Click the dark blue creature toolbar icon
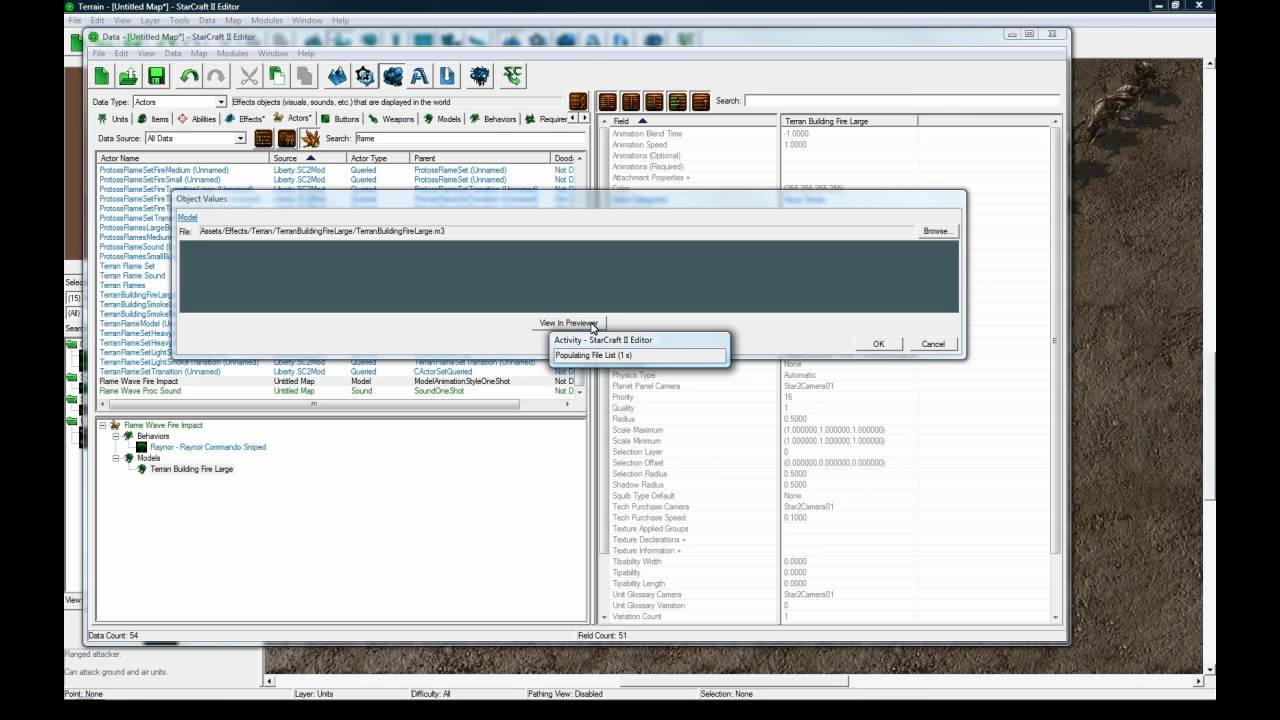1280x720 pixels. [480, 76]
